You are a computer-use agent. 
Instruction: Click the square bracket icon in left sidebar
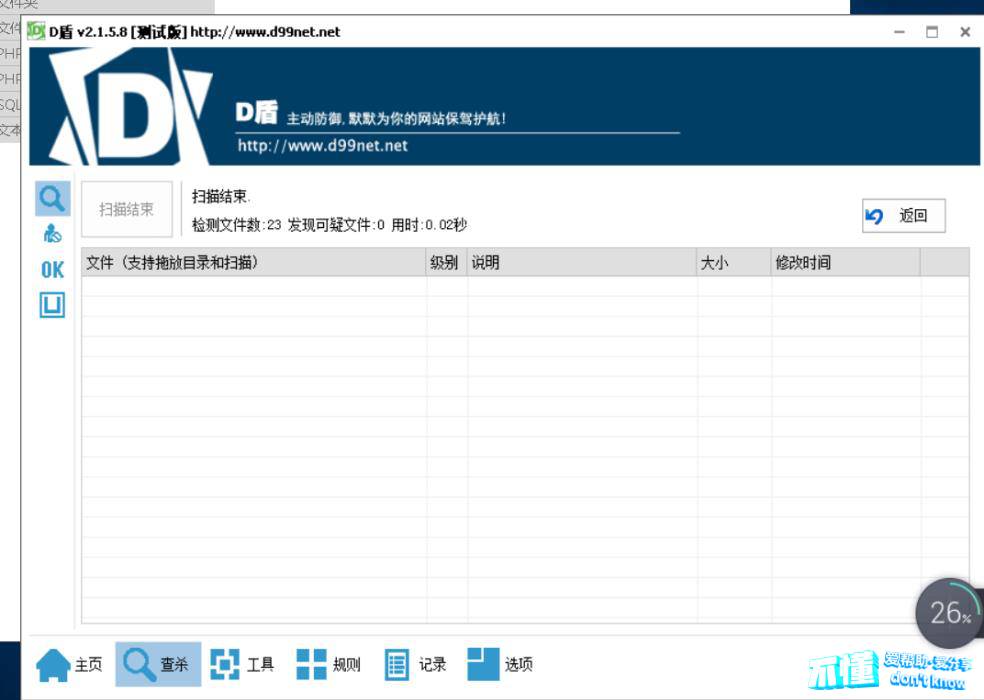click(x=52, y=305)
